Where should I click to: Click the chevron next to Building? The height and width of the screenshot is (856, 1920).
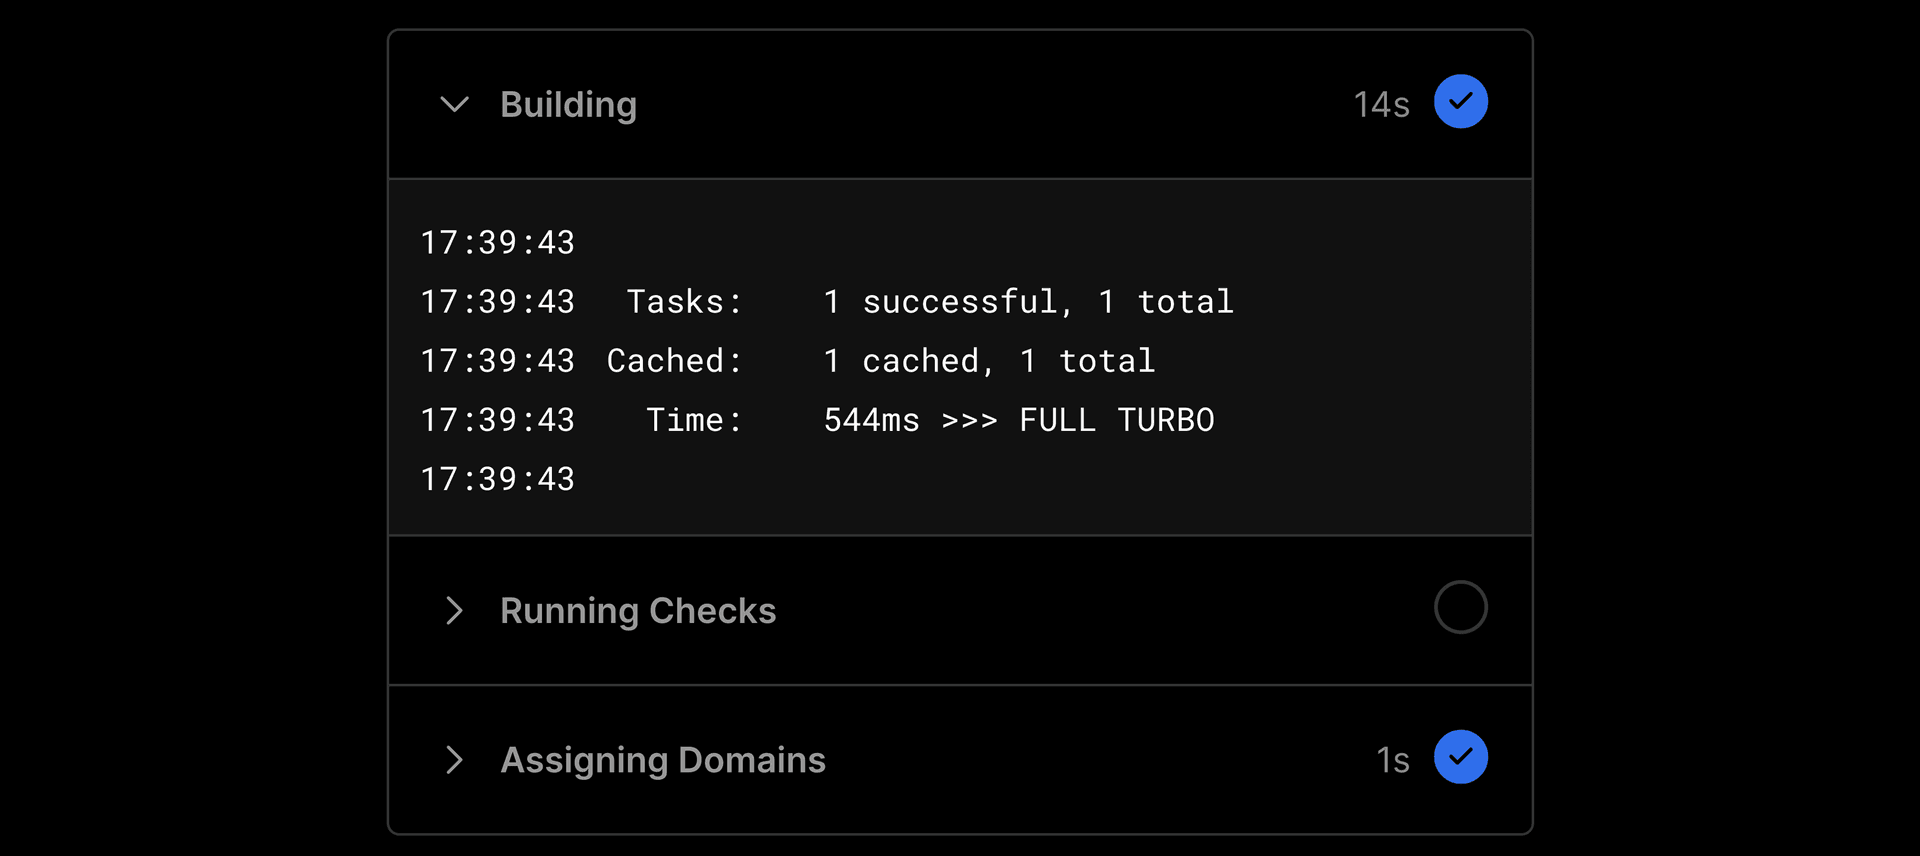coord(455,104)
